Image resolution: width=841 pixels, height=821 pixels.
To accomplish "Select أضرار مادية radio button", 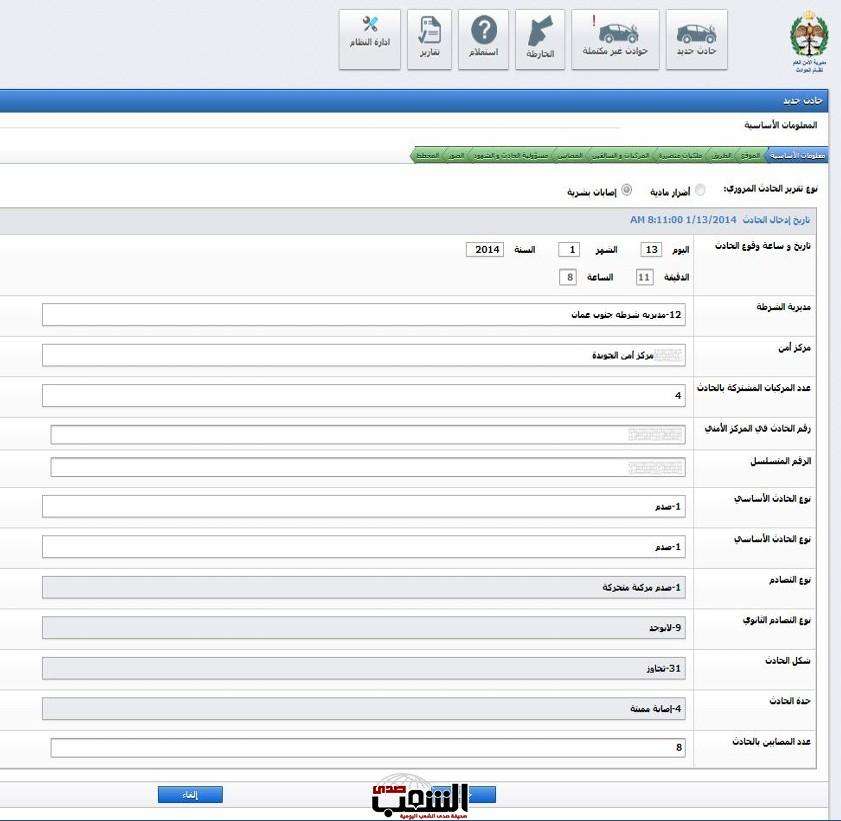I will 699,190.
